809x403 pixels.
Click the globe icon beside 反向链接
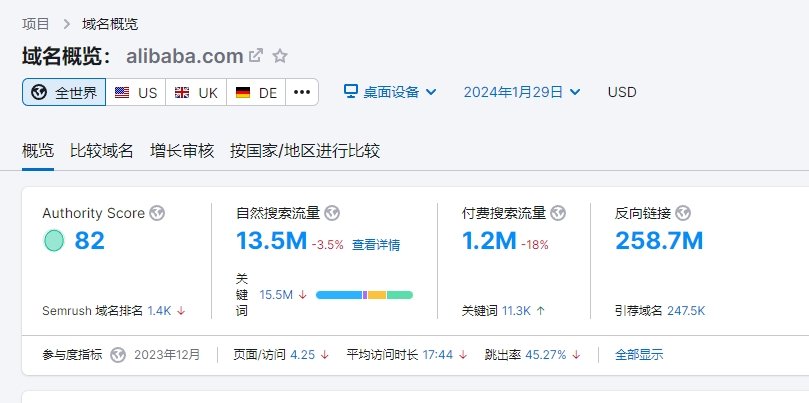pyautogui.click(x=683, y=213)
